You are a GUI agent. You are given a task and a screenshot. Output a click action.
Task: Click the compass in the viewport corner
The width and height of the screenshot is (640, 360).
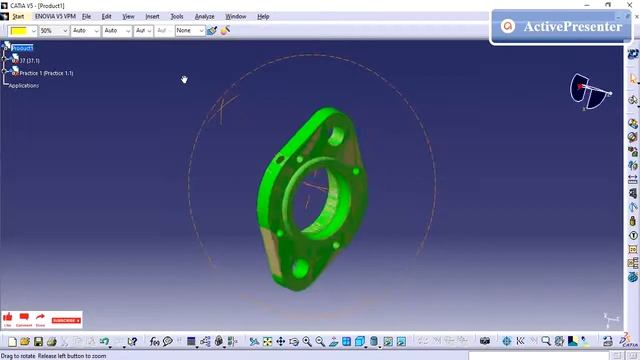pyautogui.click(x=590, y=92)
